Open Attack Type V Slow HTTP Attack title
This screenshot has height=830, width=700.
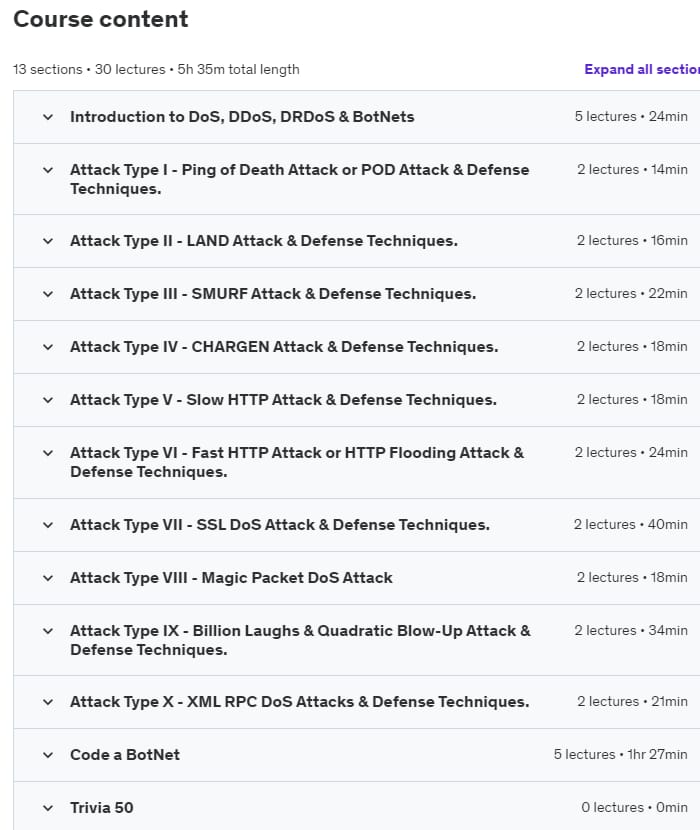(283, 400)
